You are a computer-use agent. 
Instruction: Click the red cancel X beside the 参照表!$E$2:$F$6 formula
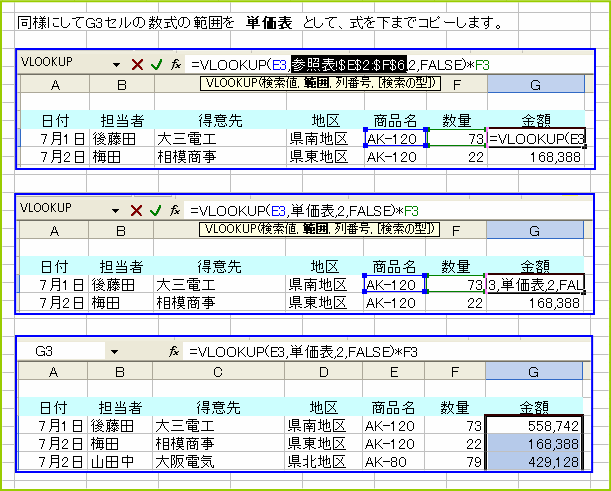[x=137, y=65]
